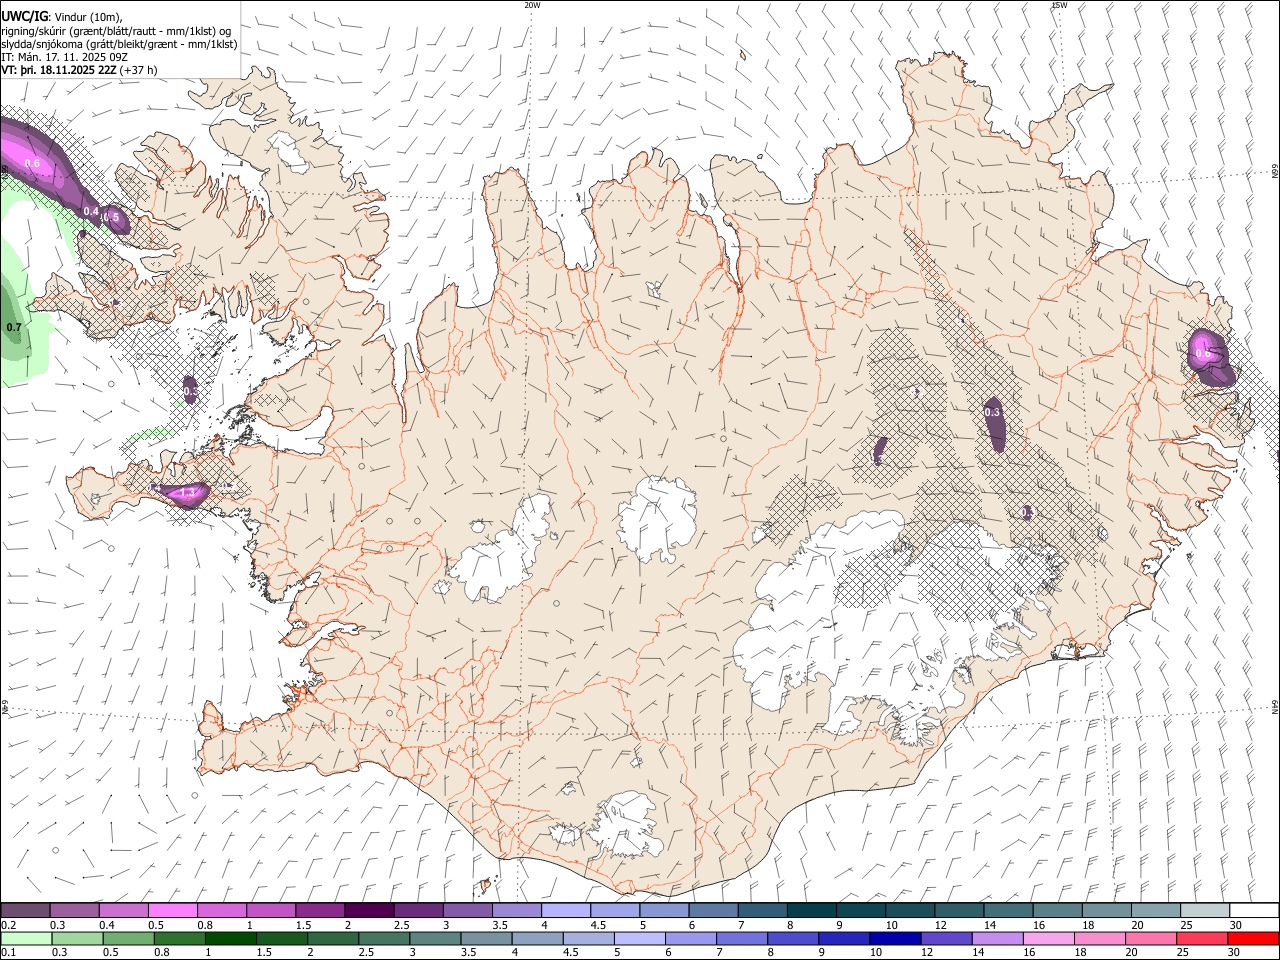Click the '20W' longitude label
Image resolution: width=1280 pixels, height=960 pixels.
point(532,5)
